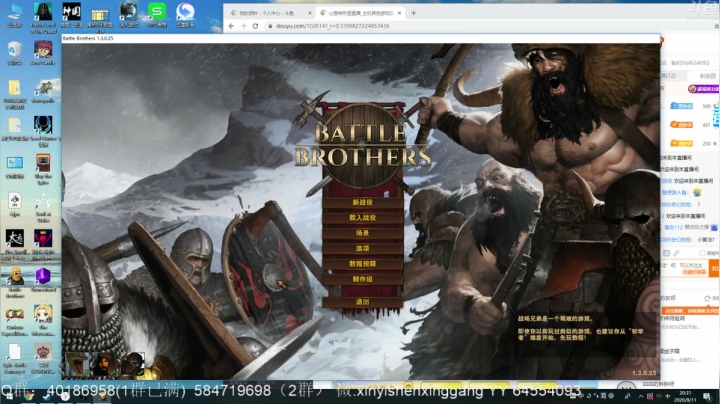Open Steam from the taskbar
The height and width of the screenshot is (404, 720).
[48, 396]
